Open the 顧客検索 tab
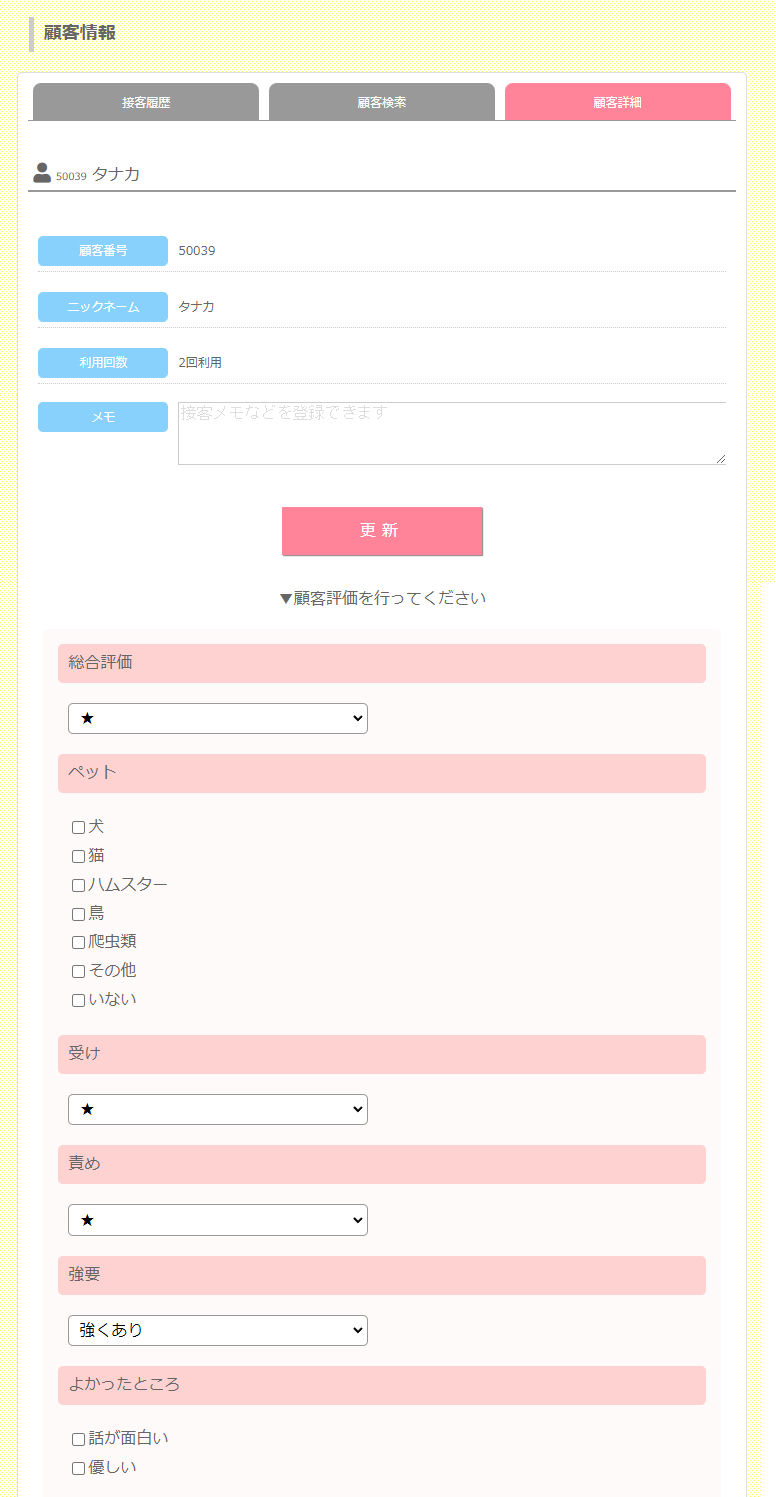 (x=382, y=102)
